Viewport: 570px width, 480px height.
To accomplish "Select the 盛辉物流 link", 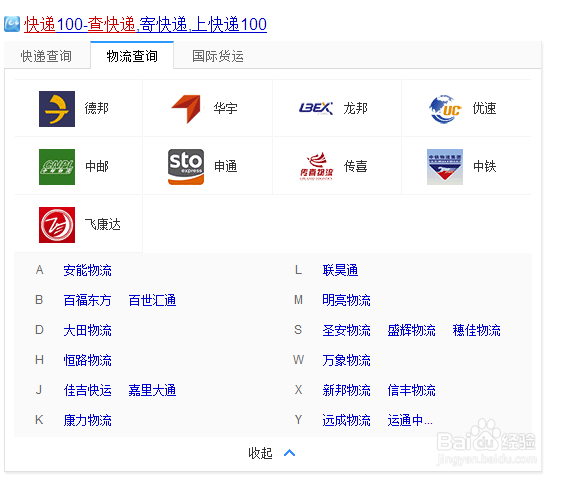I will 412,330.
